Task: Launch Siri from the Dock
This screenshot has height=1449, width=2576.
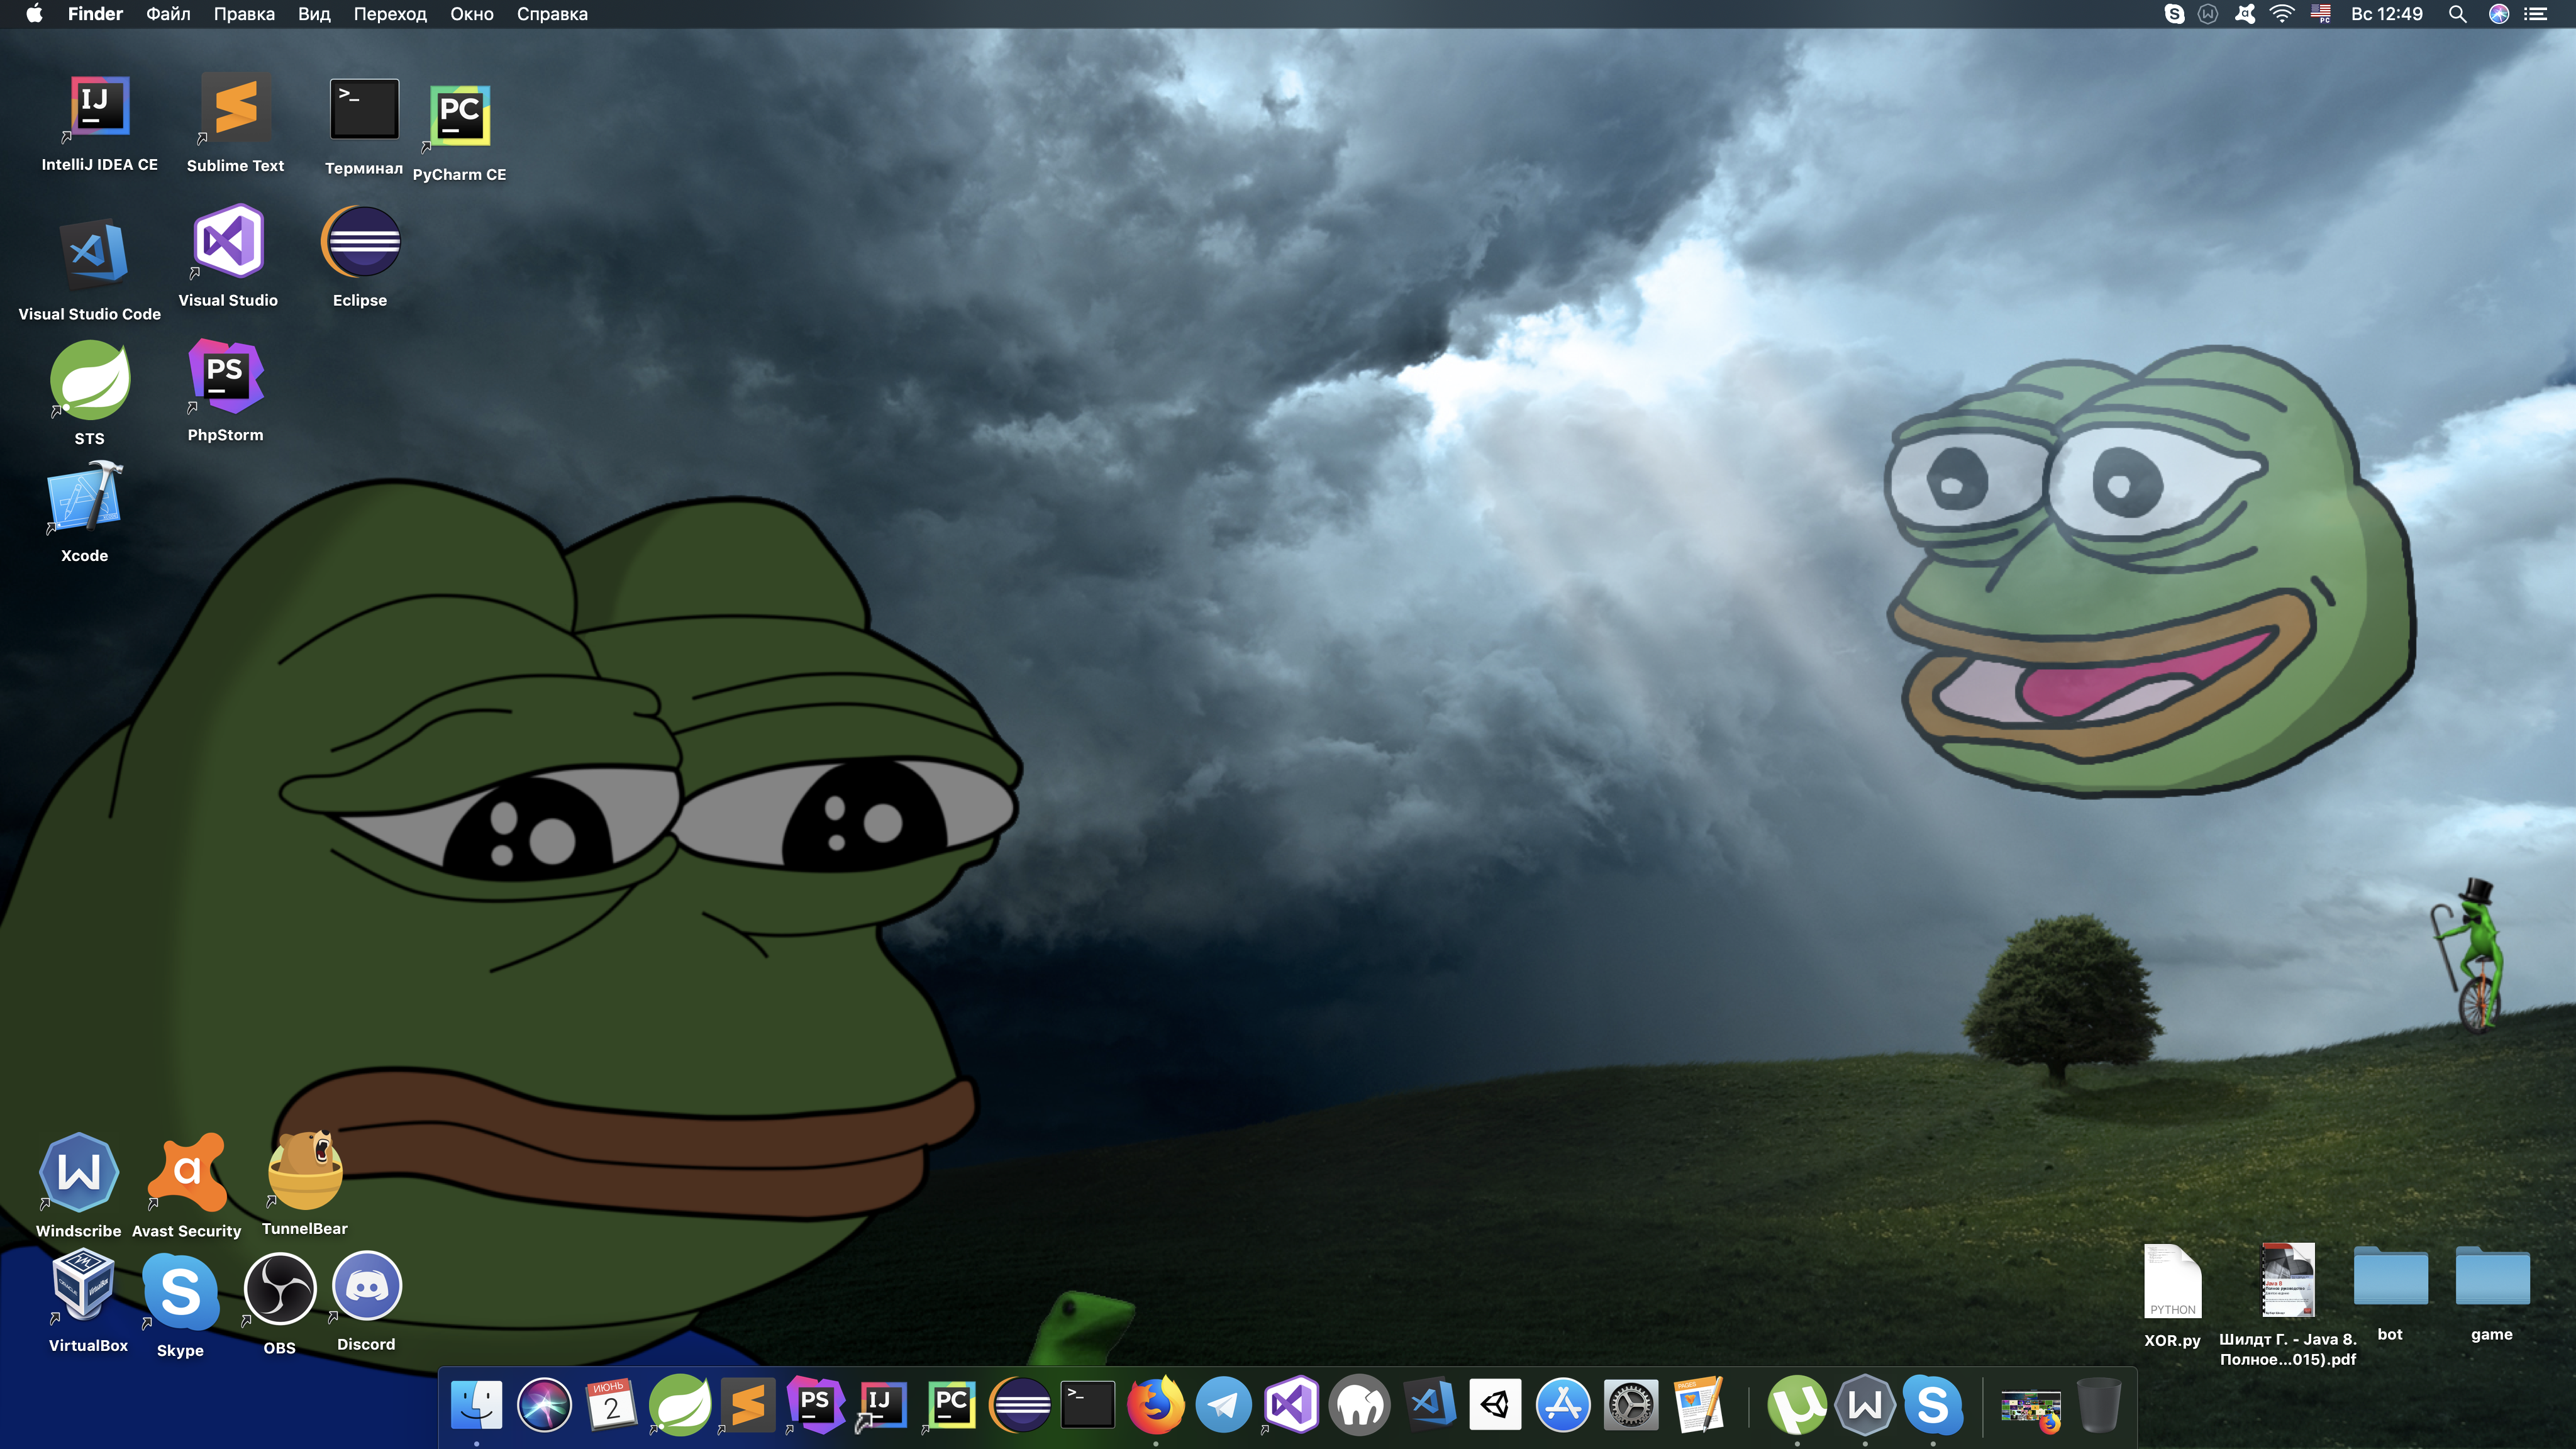Action: [544, 1405]
